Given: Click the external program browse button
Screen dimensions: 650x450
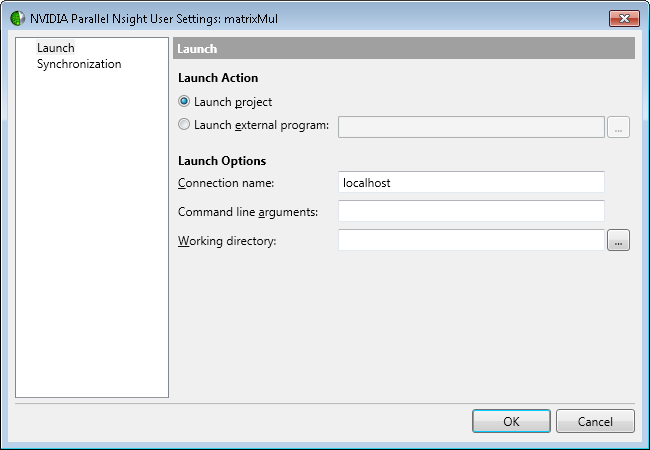Looking at the screenshot, I should [x=619, y=126].
